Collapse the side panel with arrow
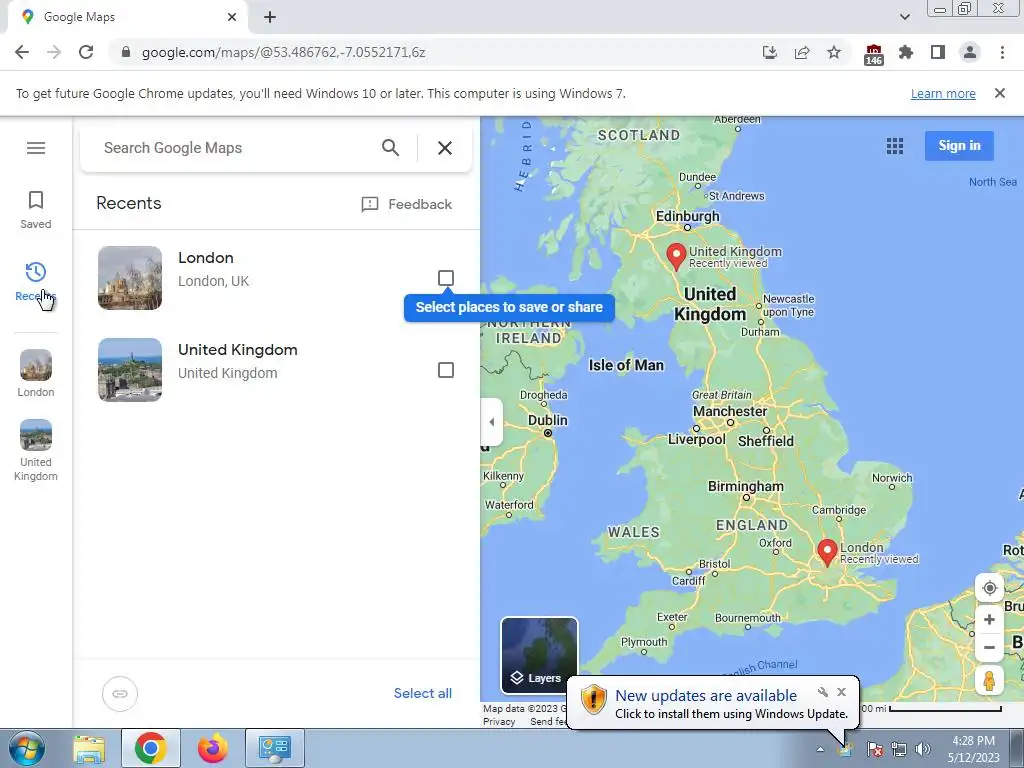This screenshot has width=1024, height=768. point(492,422)
